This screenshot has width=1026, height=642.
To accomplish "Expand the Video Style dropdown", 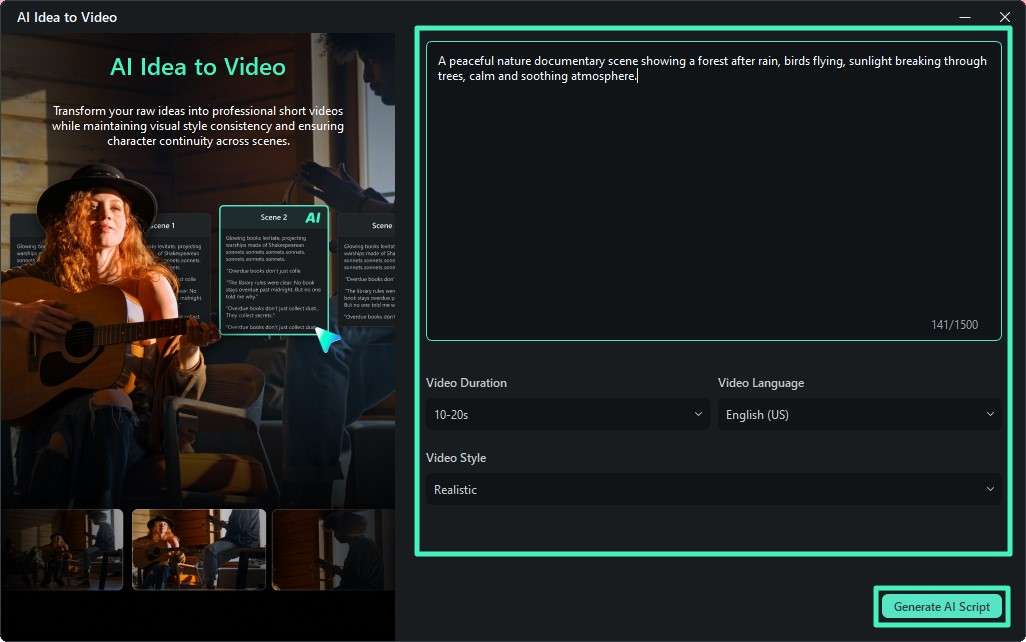I will click(x=713, y=490).
